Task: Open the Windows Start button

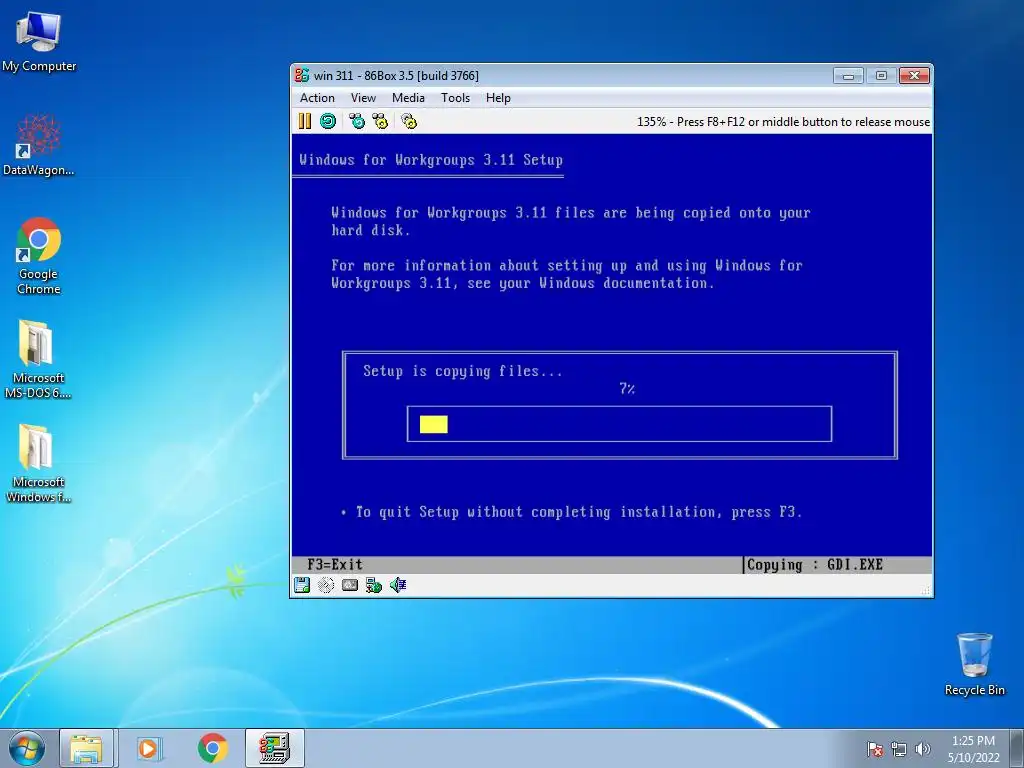Action: coord(27,748)
